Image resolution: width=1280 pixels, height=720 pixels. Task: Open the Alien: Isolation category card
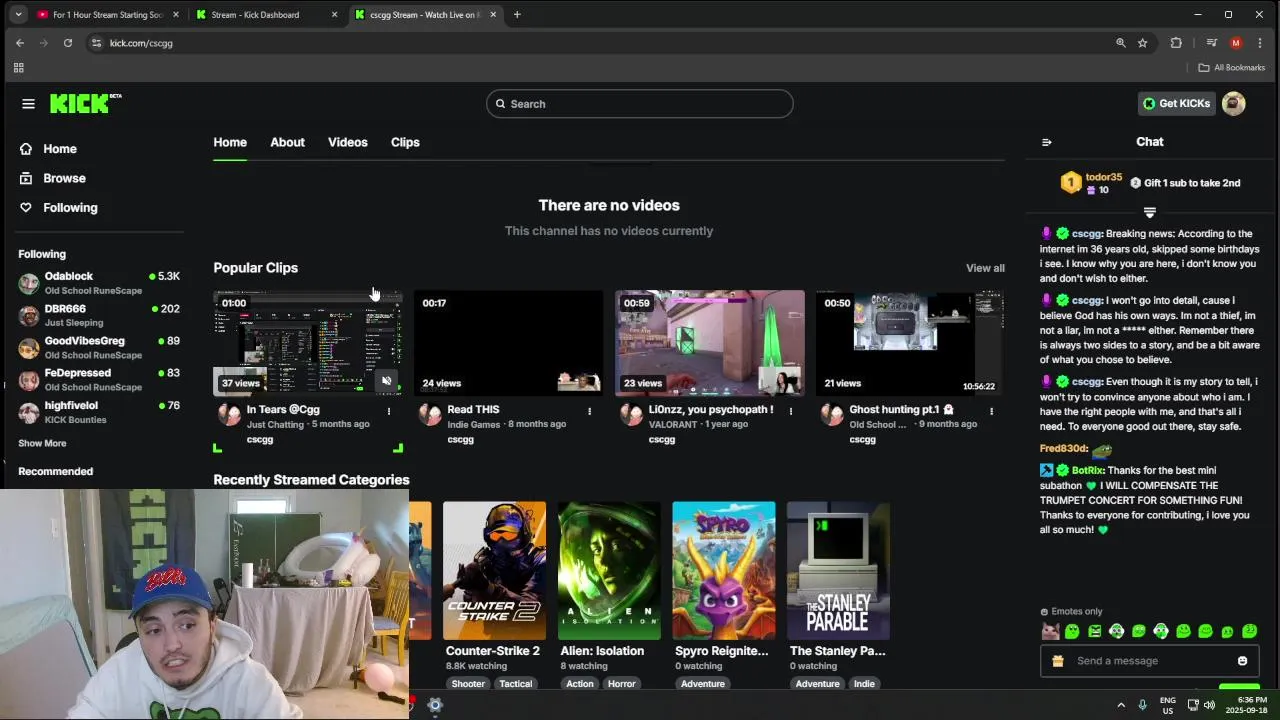click(x=609, y=571)
